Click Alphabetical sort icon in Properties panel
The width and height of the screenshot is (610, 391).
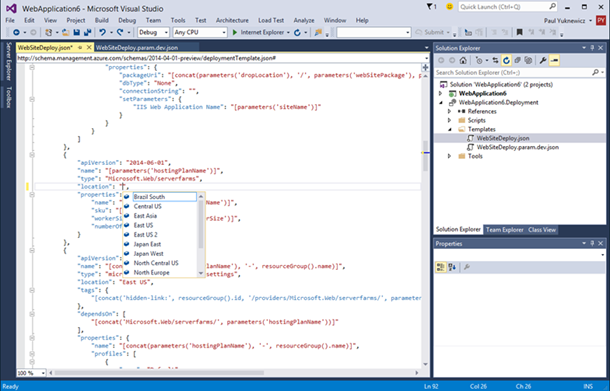pos(452,267)
